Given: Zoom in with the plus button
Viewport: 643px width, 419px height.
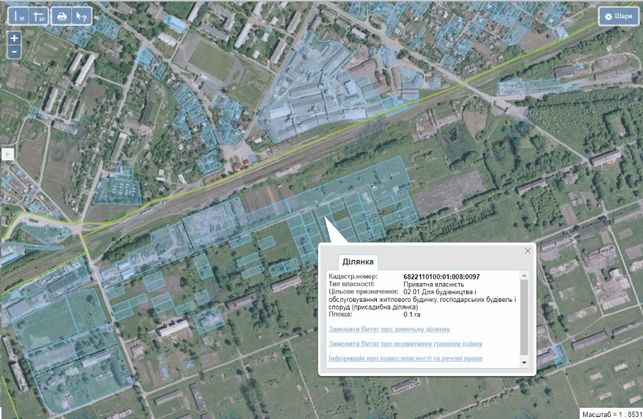Looking at the screenshot, I should (14, 38).
